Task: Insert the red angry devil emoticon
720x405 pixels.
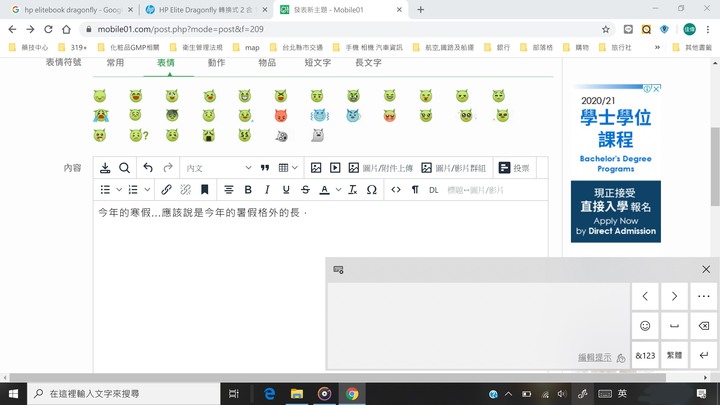Action: point(281,115)
